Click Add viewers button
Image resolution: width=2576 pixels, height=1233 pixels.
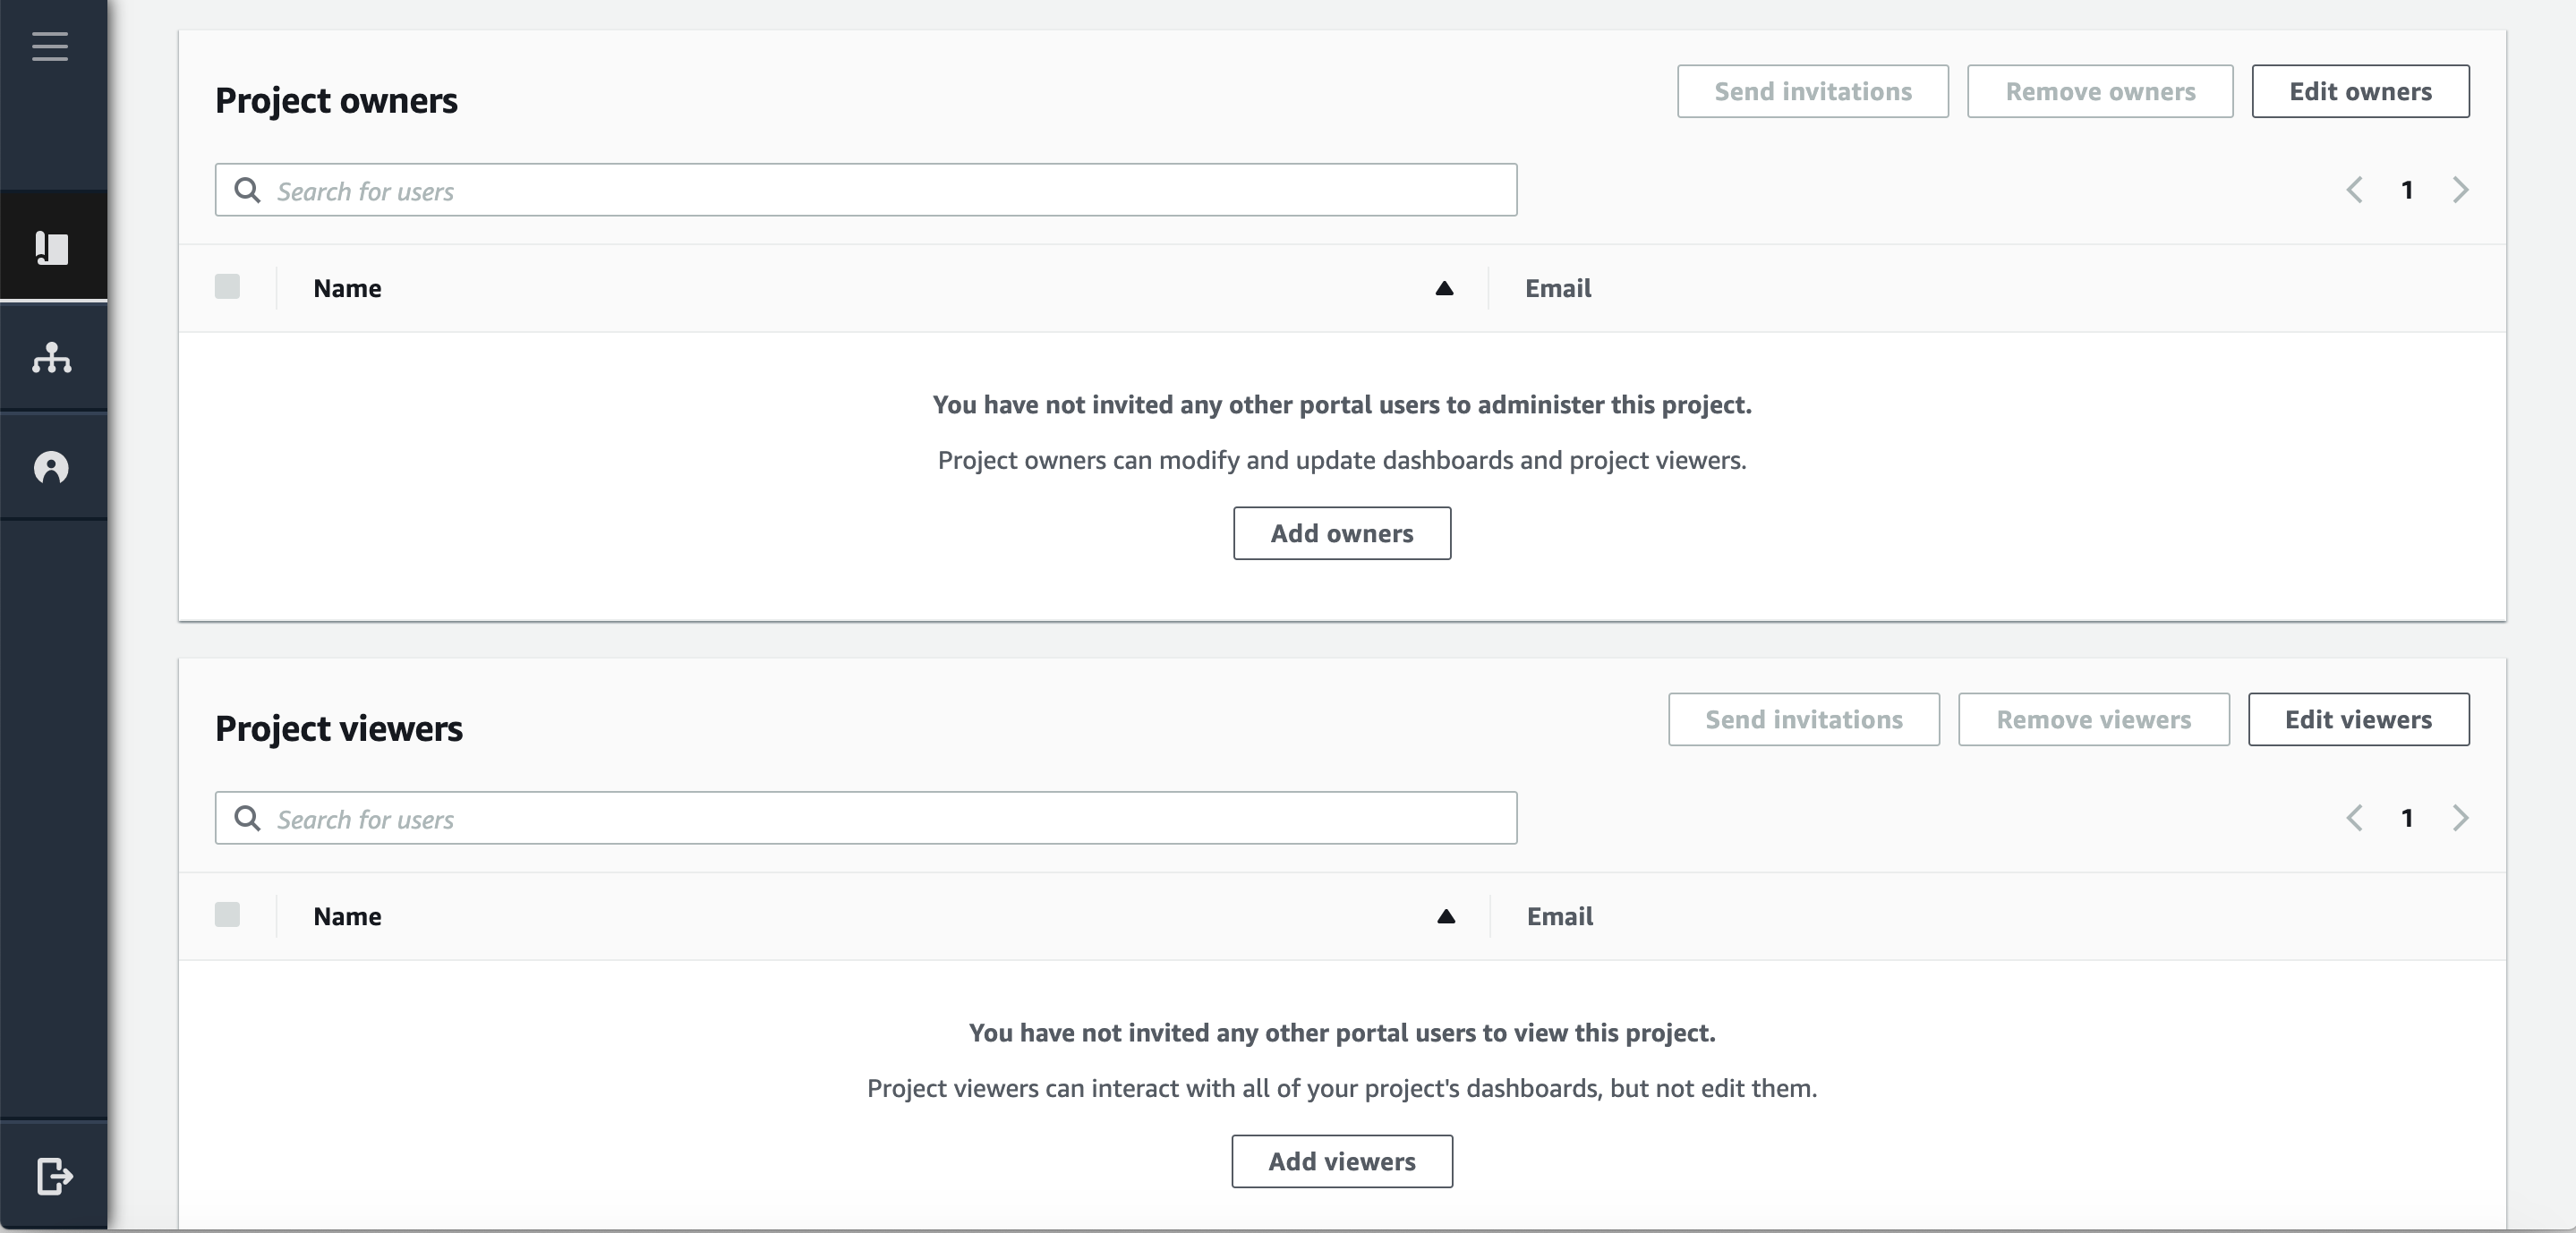tap(1342, 1161)
